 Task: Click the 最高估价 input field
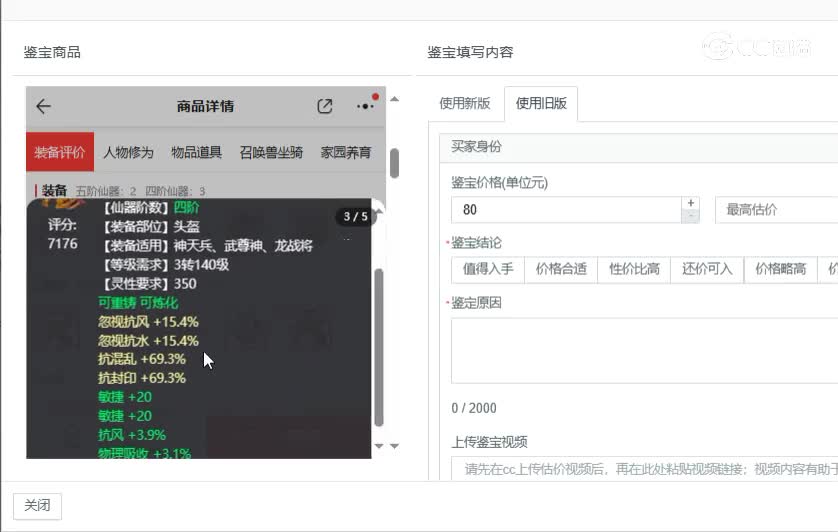[777, 210]
